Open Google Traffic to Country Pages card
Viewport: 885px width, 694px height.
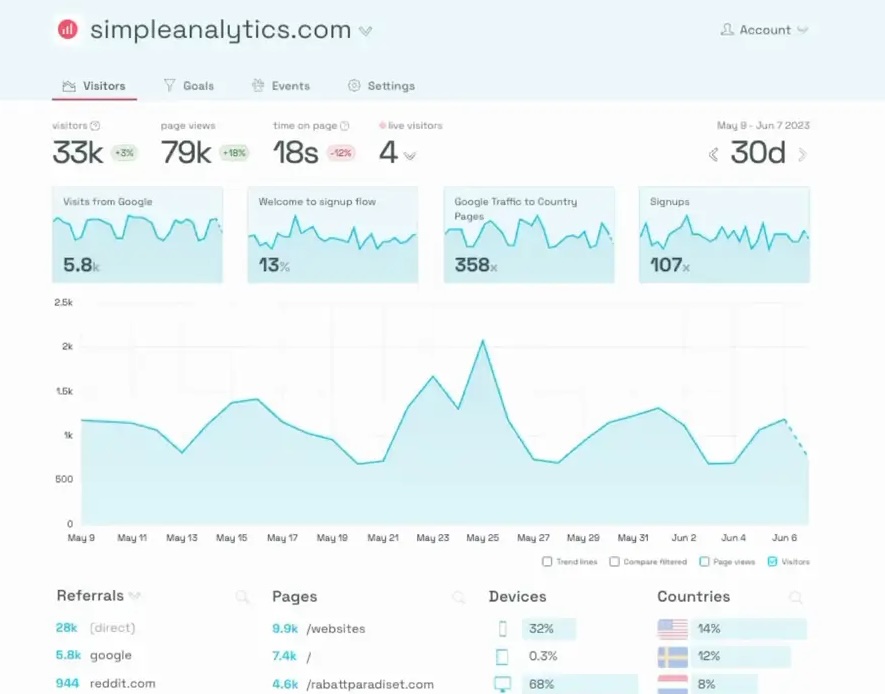529,235
